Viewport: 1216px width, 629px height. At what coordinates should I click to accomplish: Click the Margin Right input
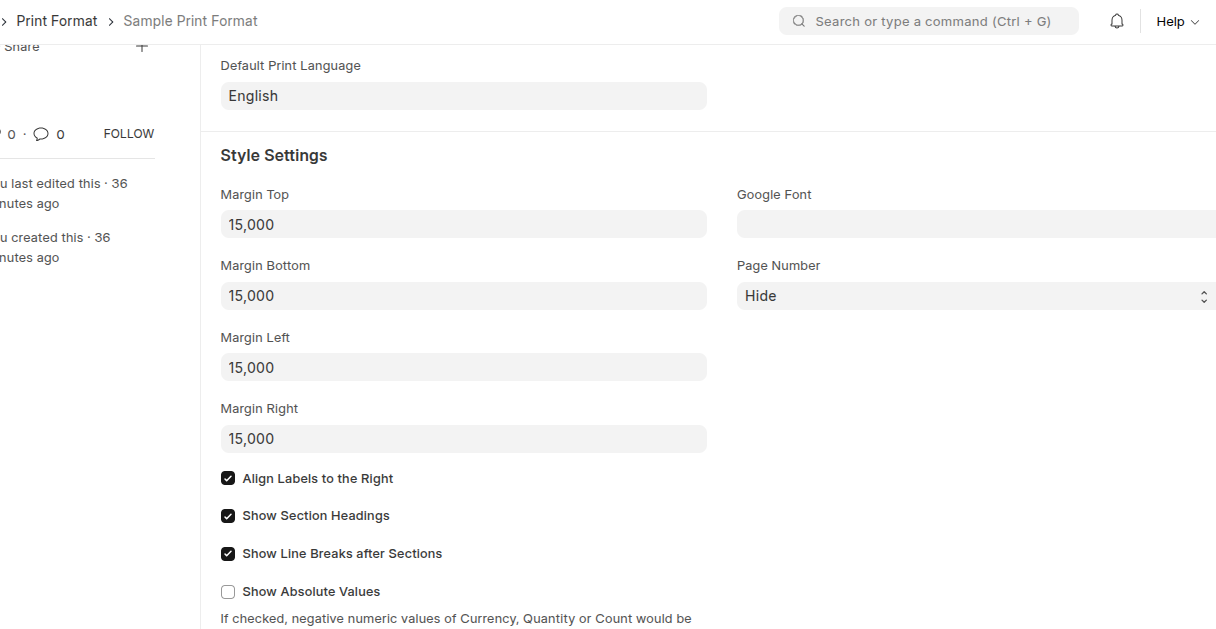tap(463, 439)
